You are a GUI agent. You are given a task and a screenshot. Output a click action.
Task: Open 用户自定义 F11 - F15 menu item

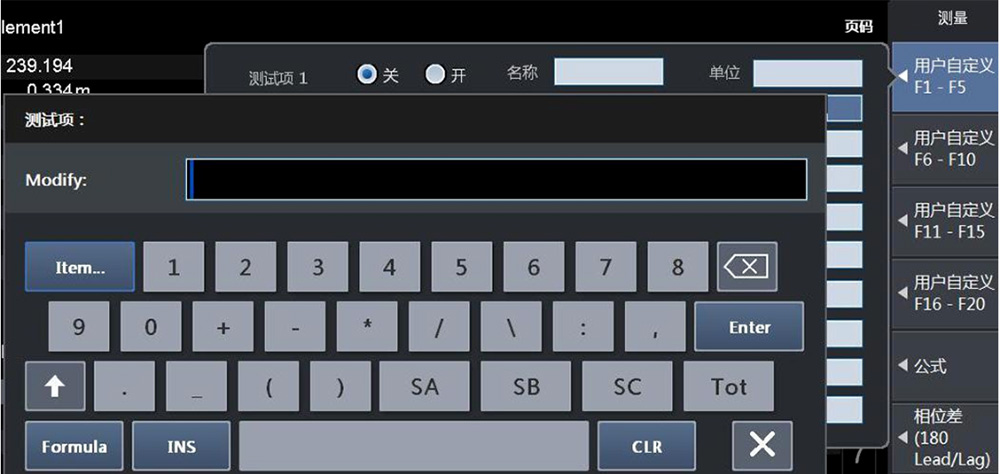click(x=946, y=221)
